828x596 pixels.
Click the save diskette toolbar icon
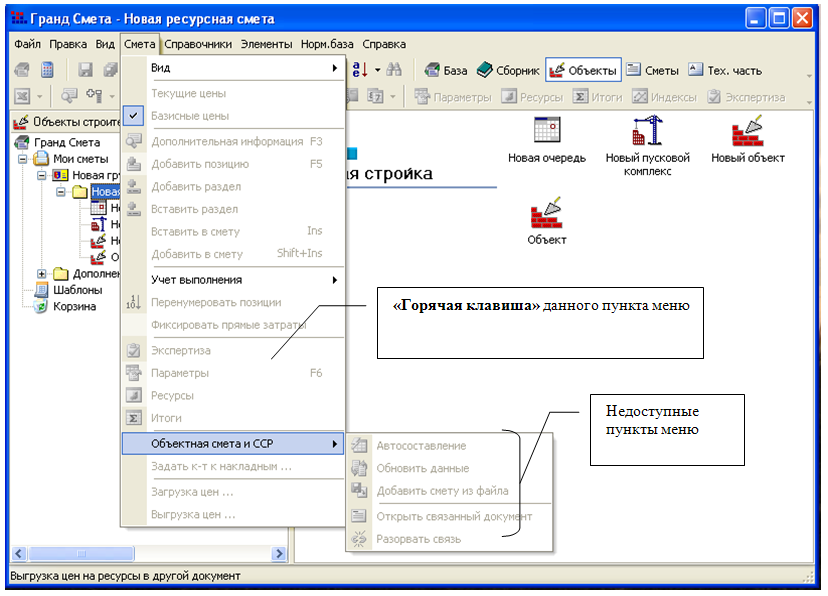(x=85, y=70)
